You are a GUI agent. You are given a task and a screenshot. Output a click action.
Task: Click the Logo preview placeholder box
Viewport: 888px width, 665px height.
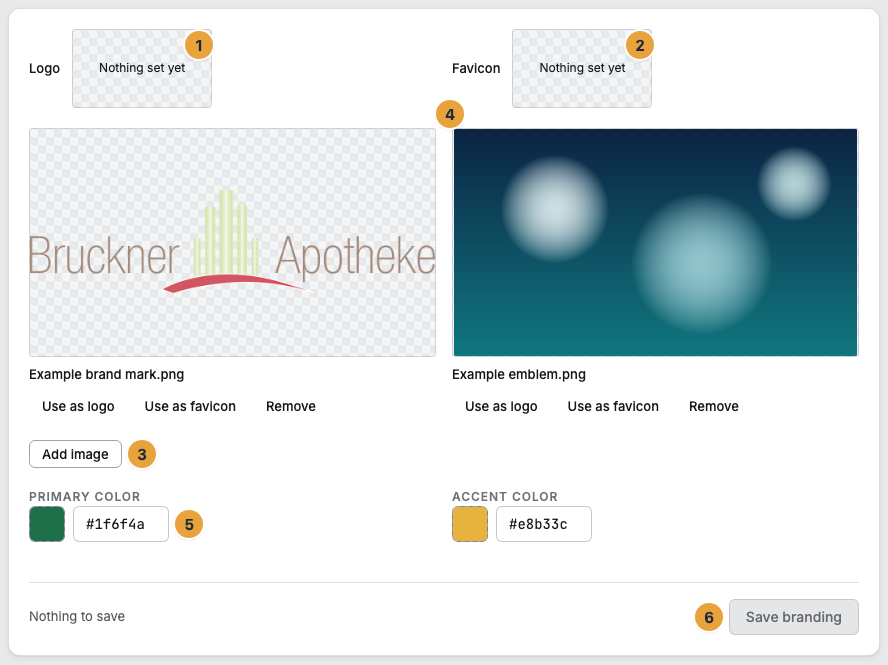pyautogui.click(x=142, y=69)
